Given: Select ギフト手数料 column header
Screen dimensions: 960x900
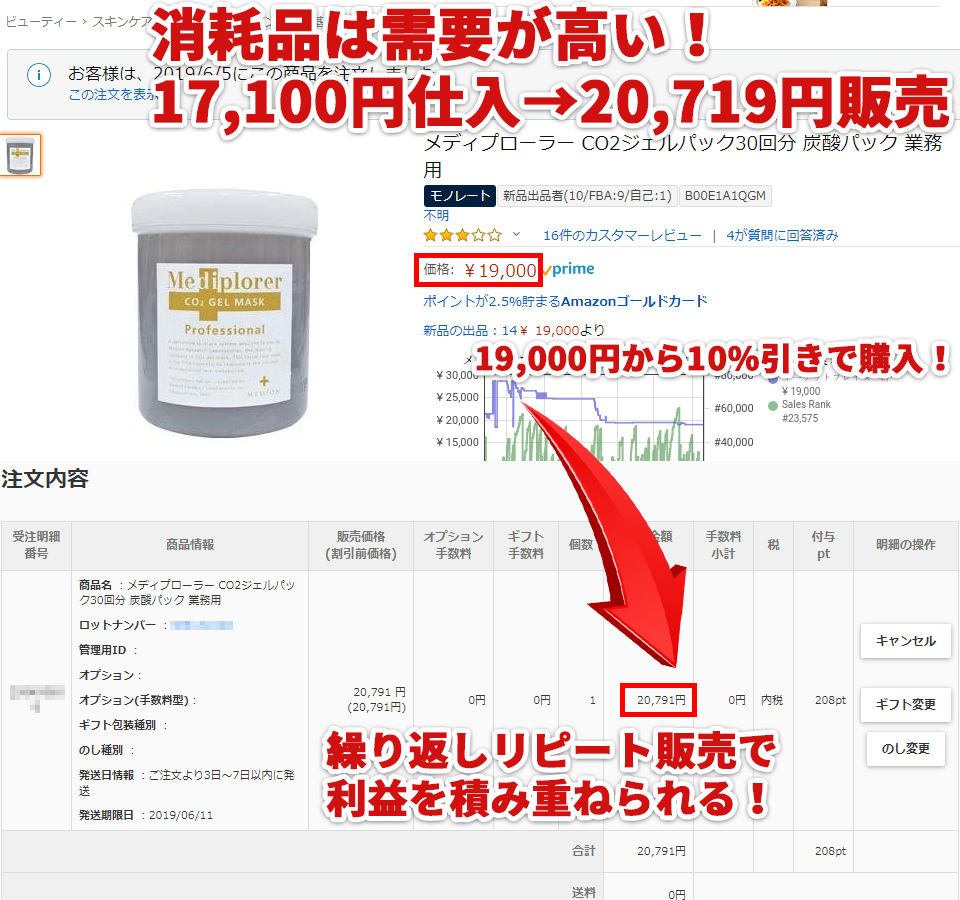Looking at the screenshot, I should click(526, 545).
